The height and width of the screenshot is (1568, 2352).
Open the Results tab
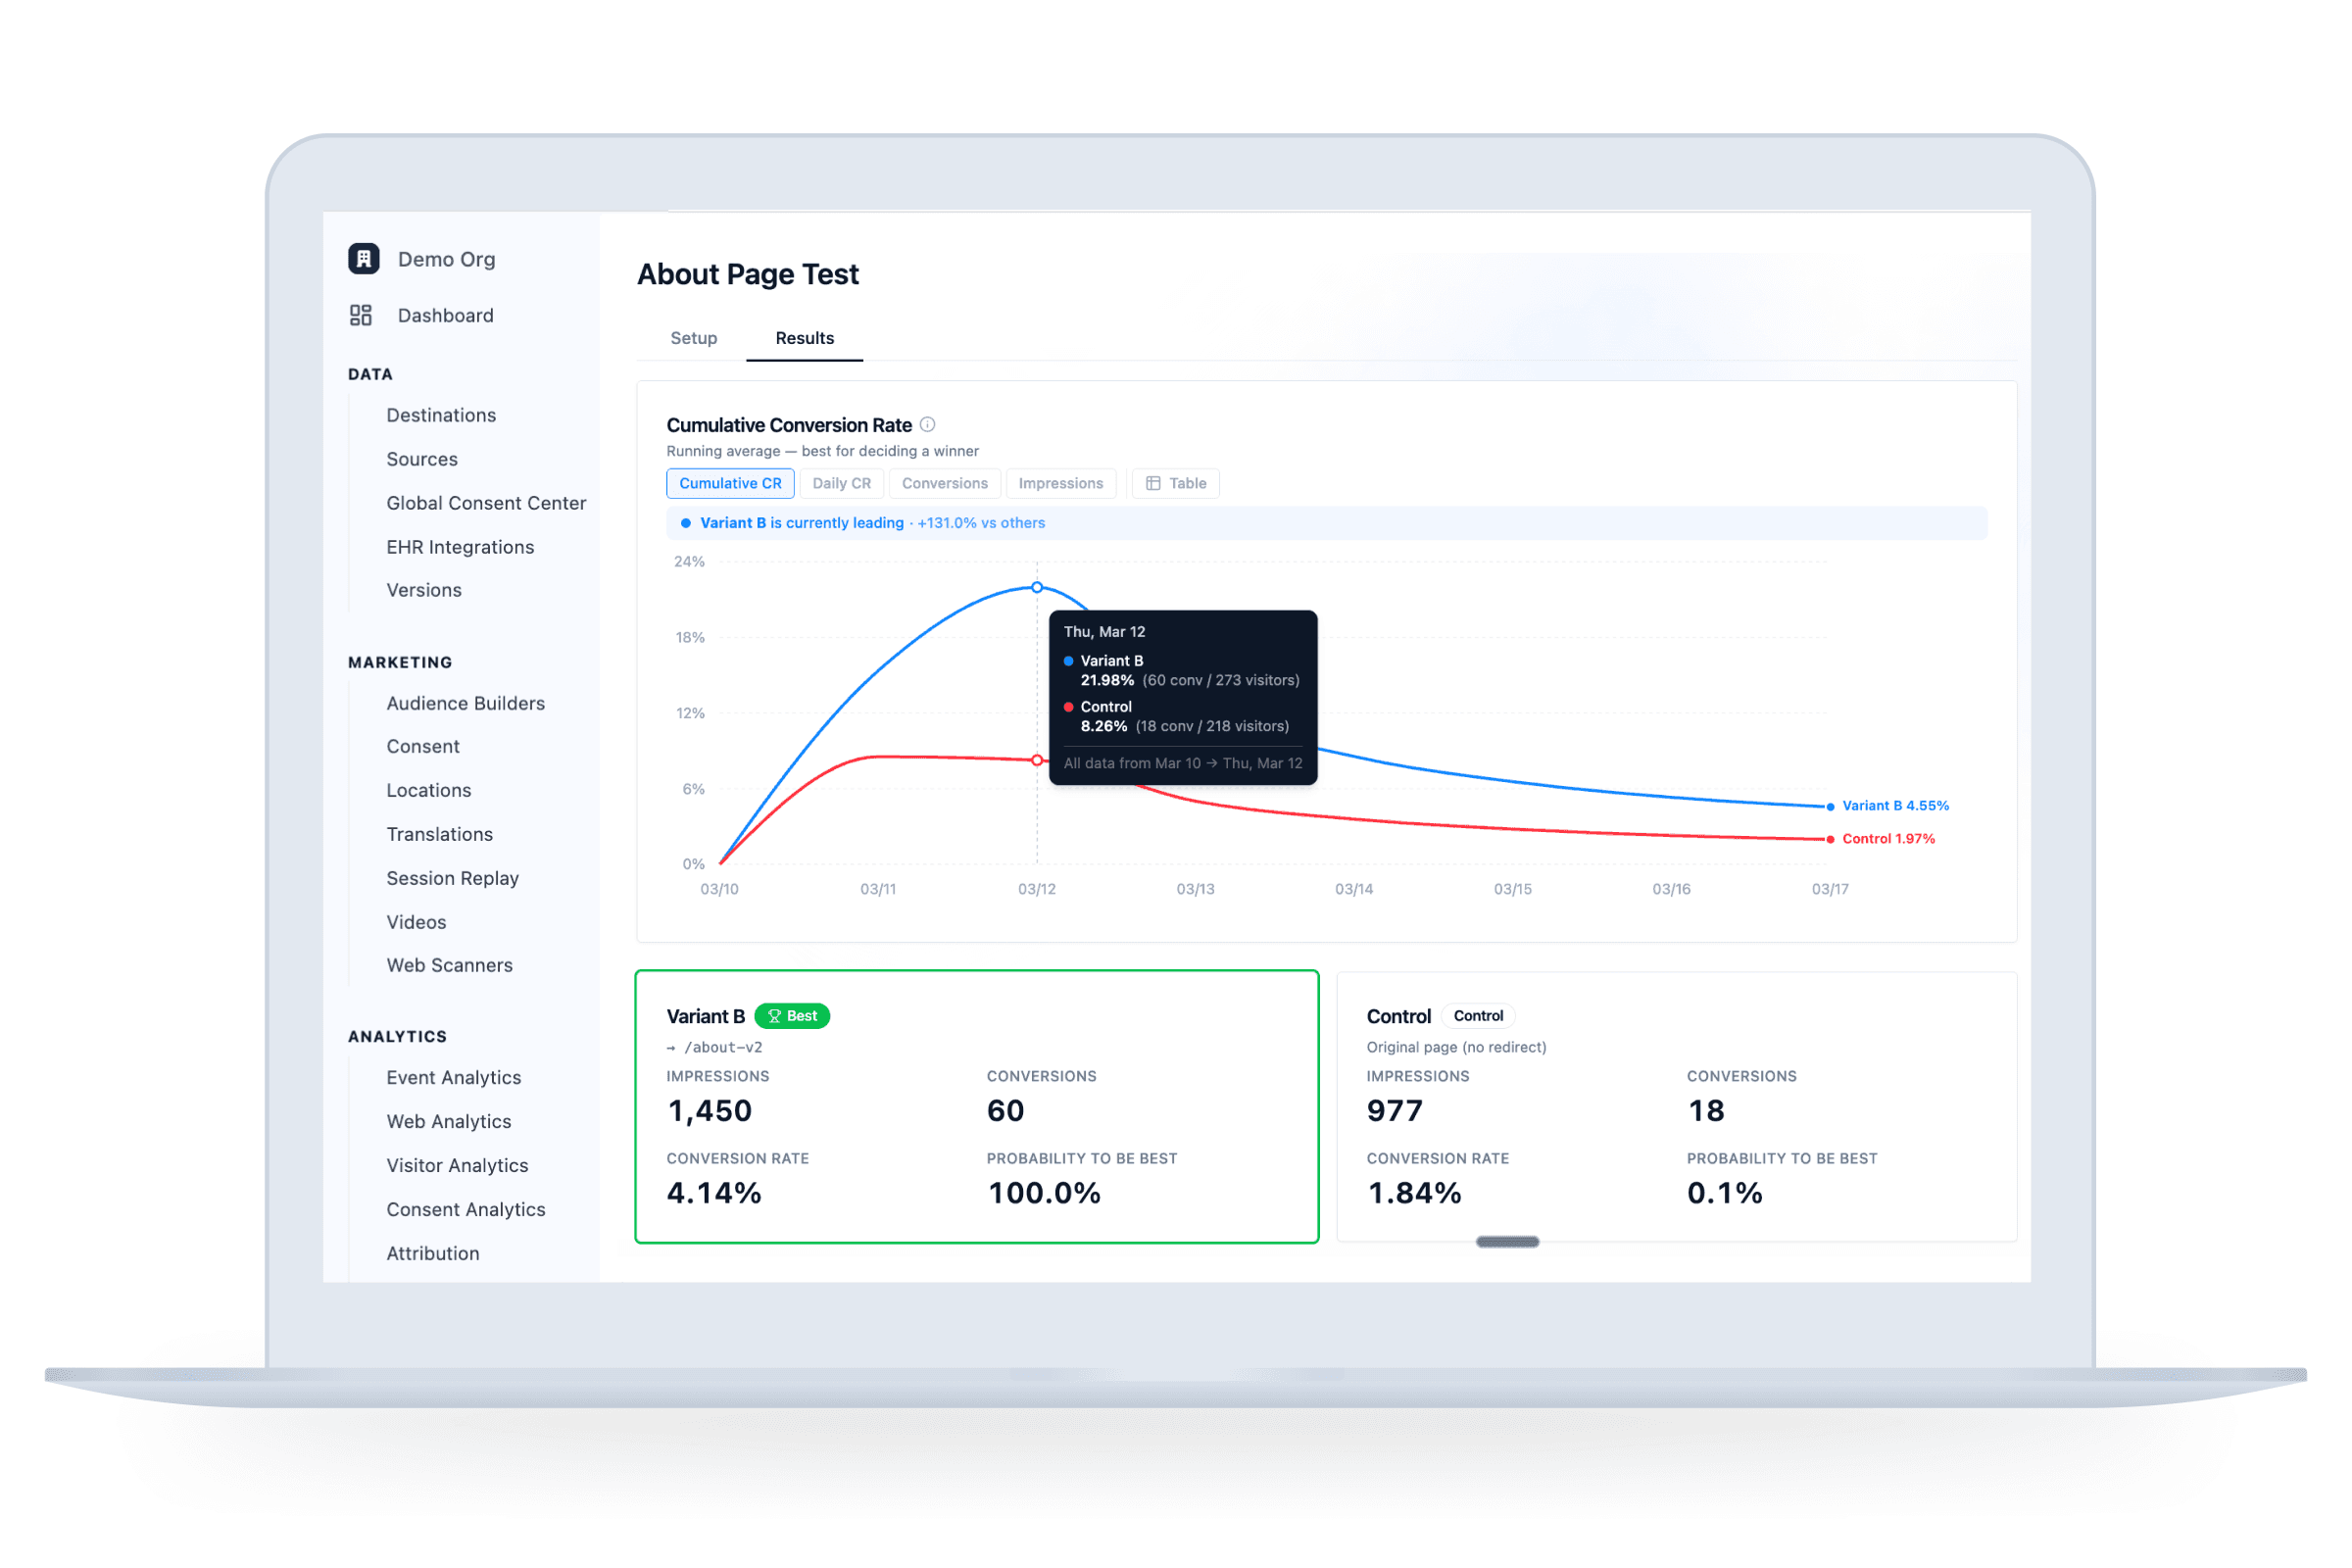pyautogui.click(x=804, y=338)
